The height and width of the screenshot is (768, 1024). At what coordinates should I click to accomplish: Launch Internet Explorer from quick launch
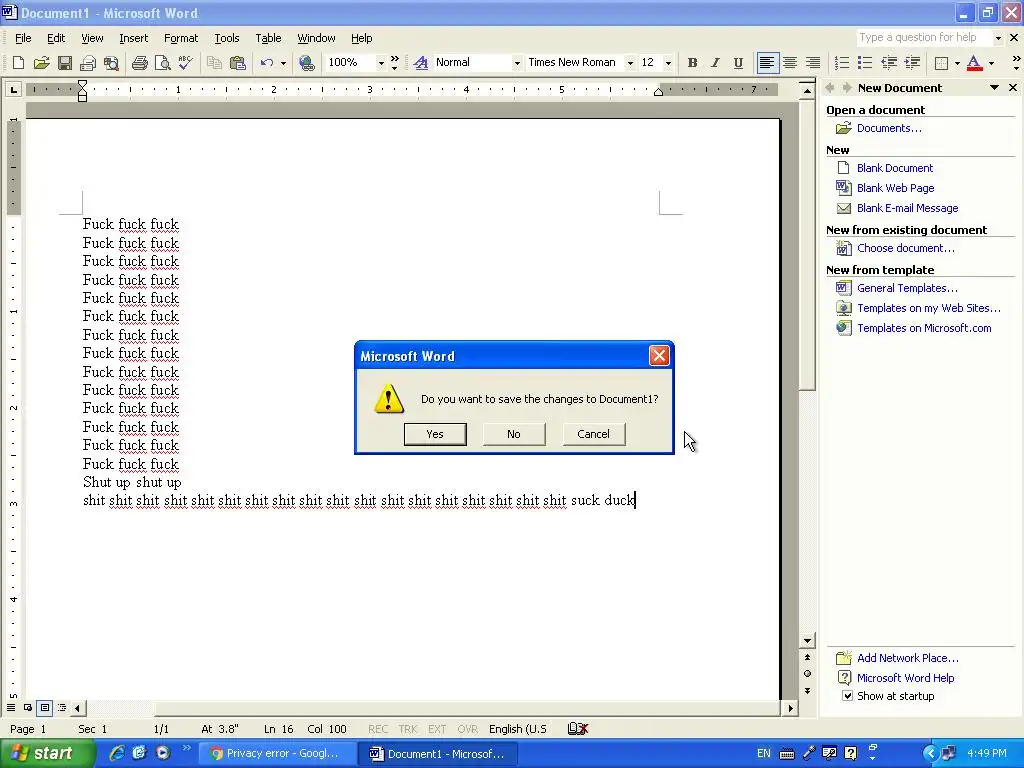pyautogui.click(x=116, y=753)
